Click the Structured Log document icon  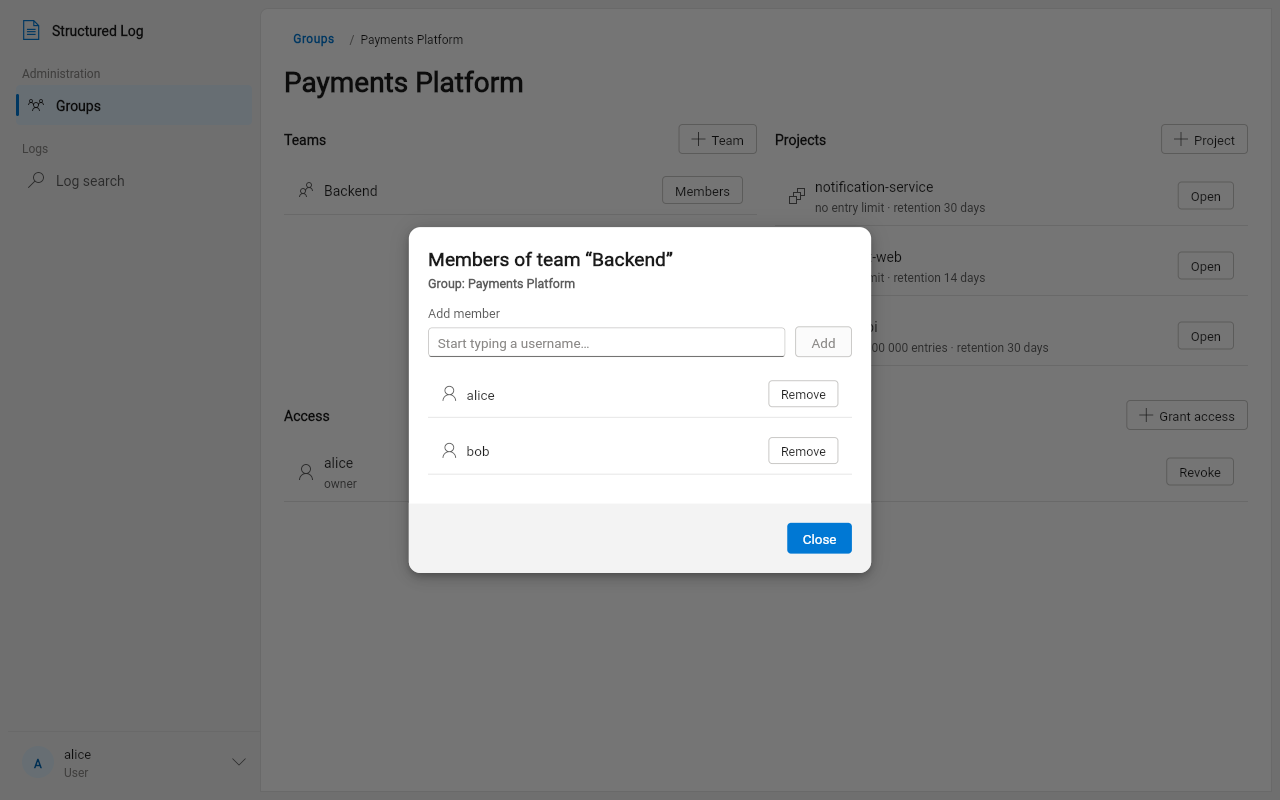point(31,31)
